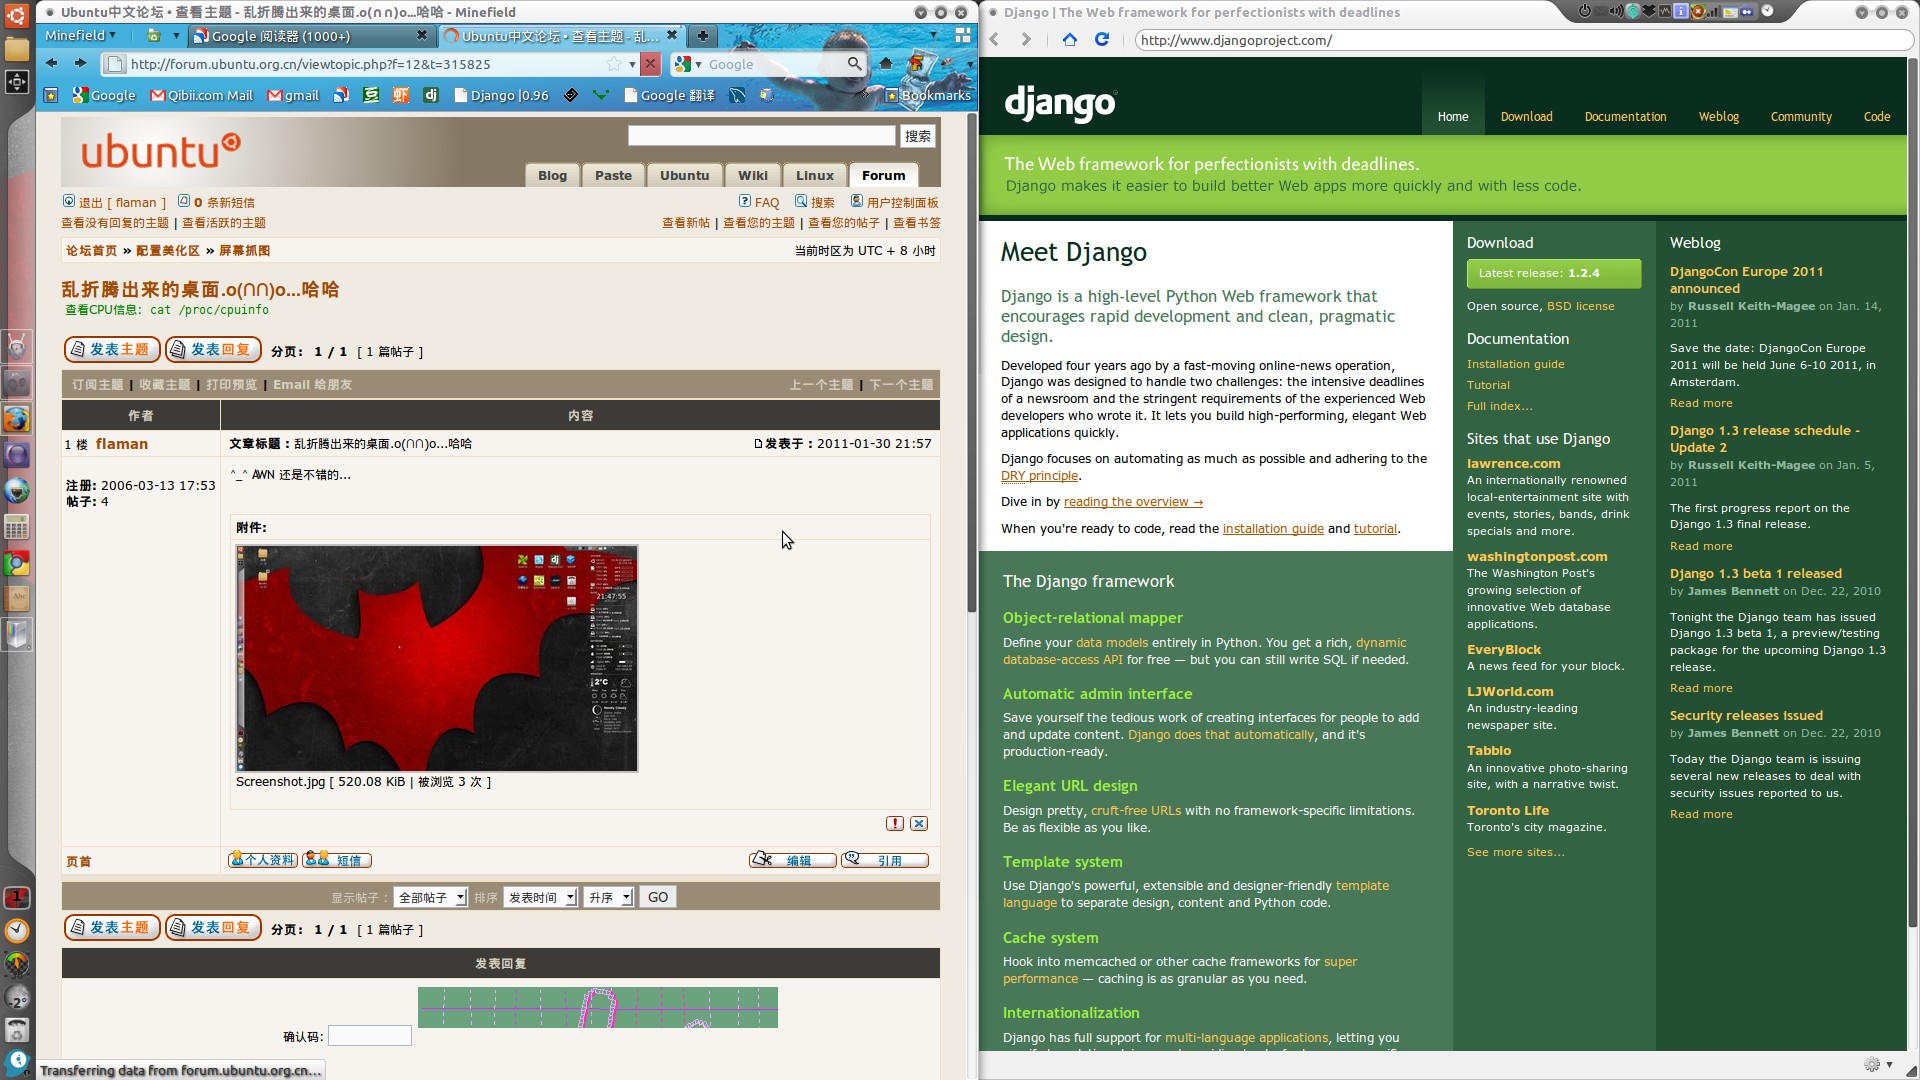Go back in the Minefield browser
Screen dimensions: 1920x1080
point(51,63)
